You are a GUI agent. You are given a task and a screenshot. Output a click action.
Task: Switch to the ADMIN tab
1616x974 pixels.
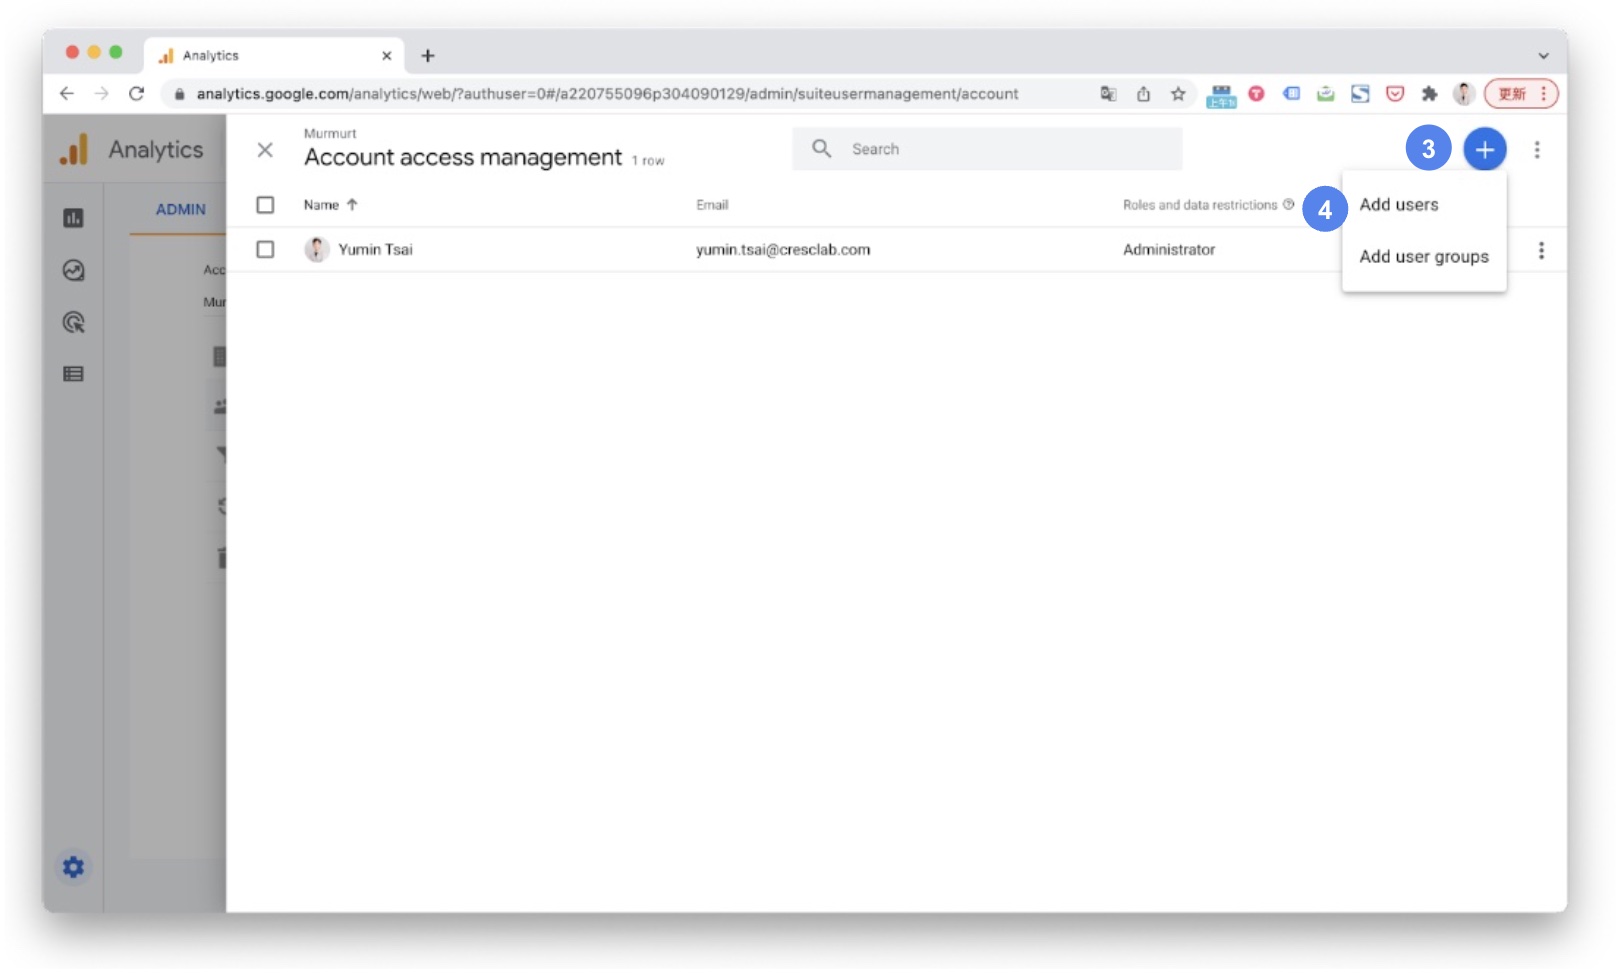click(x=180, y=209)
